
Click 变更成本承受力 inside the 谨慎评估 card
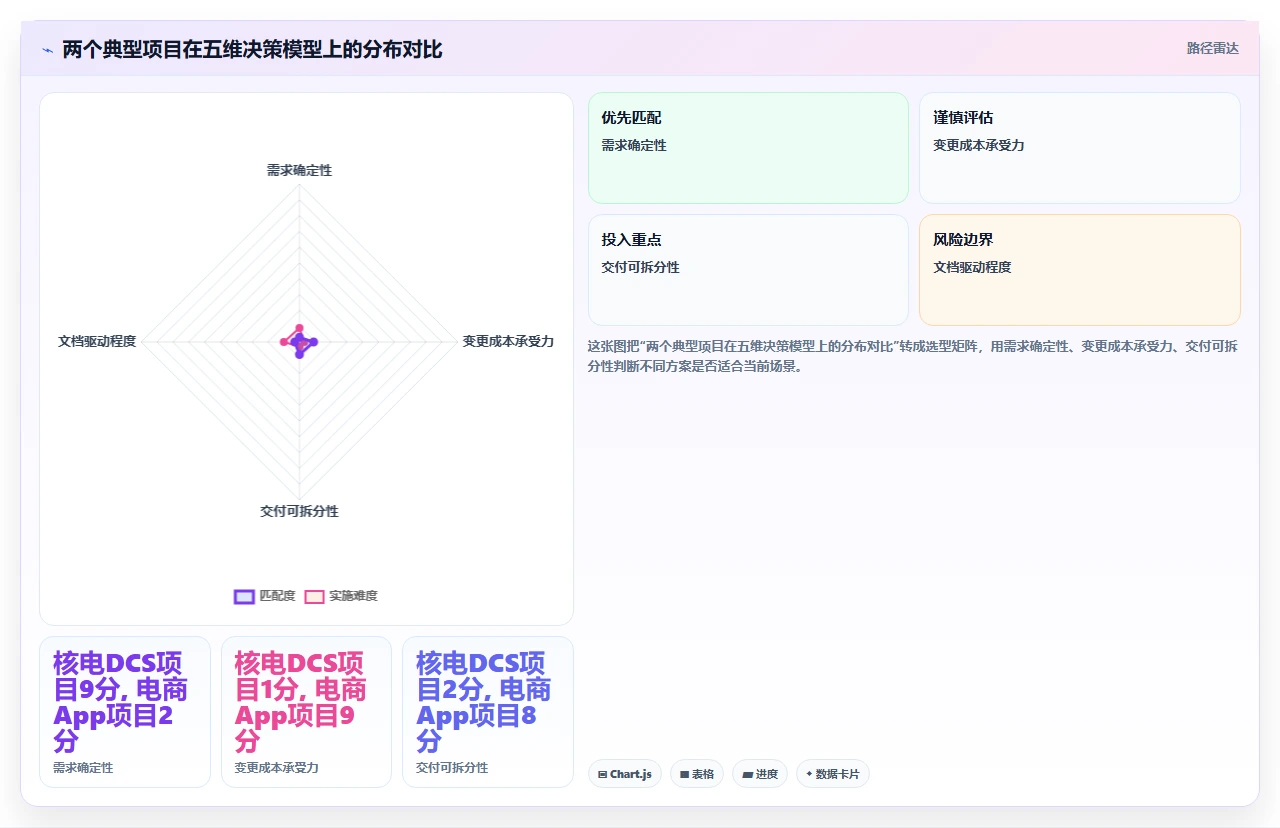(979, 145)
